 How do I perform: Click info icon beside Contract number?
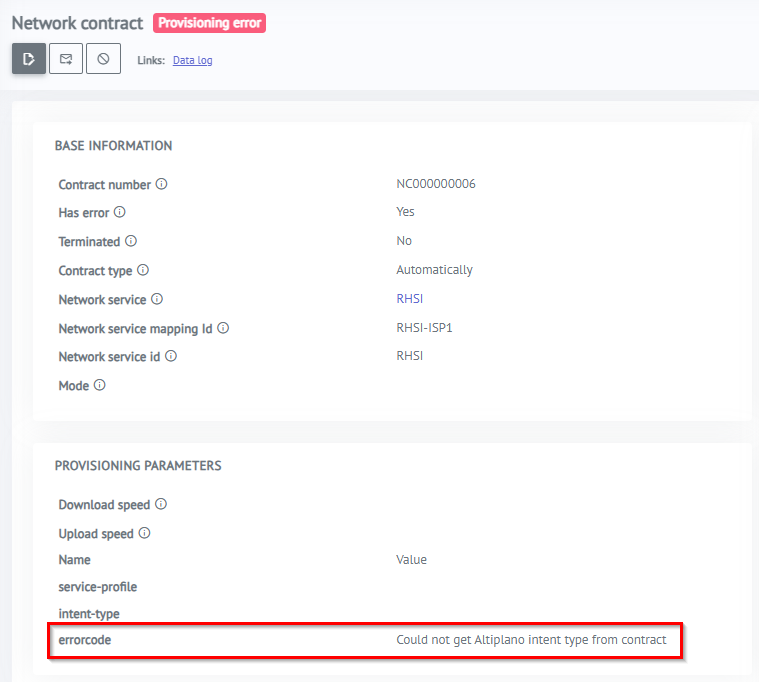pyautogui.click(x=162, y=185)
